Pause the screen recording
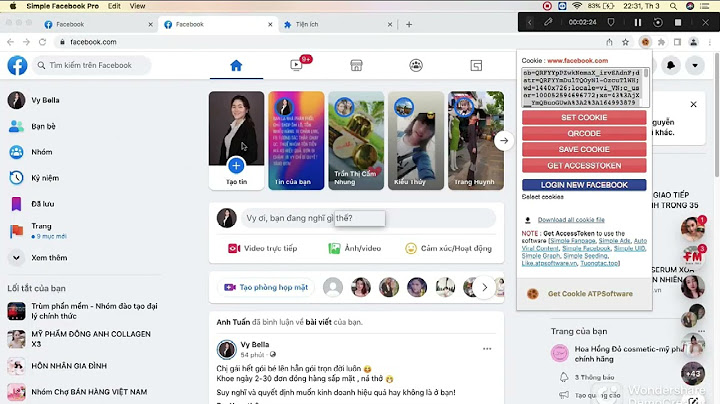This screenshot has height=404, width=720. 638,22
